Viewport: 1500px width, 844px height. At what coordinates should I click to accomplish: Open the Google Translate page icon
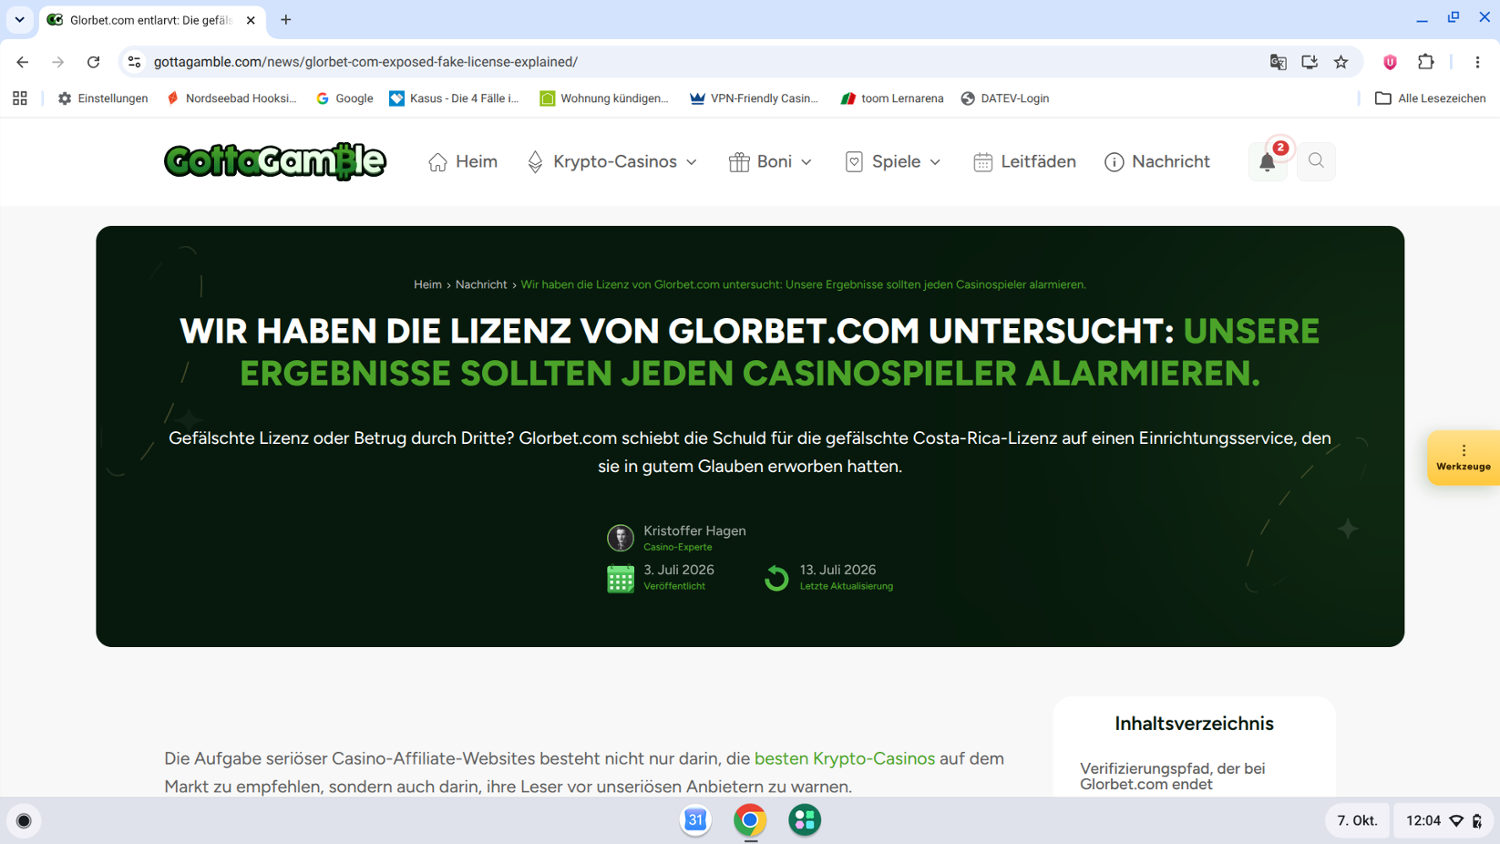click(x=1278, y=62)
